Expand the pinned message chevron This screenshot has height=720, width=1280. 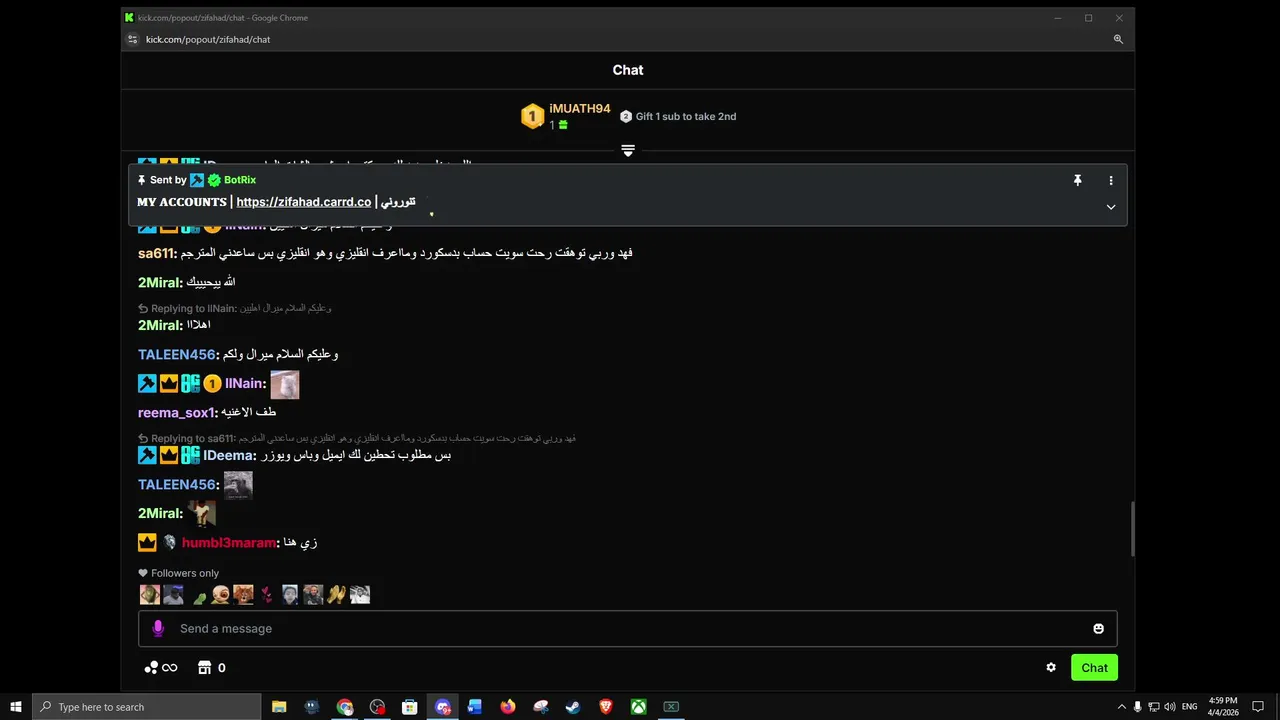click(1110, 207)
